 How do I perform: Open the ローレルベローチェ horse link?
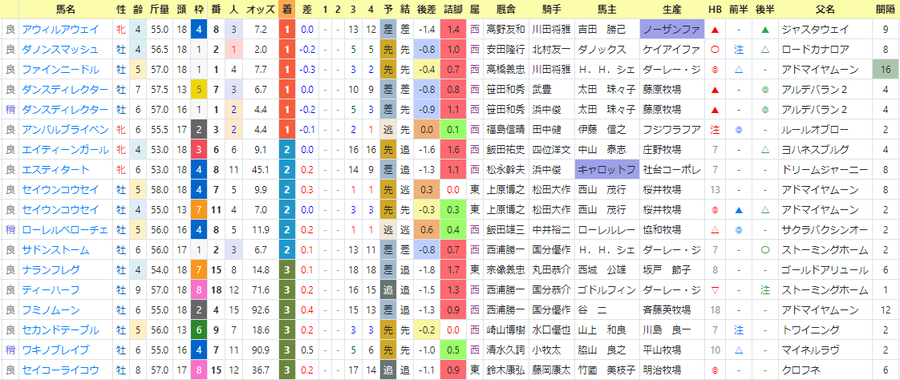click(64, 230)
